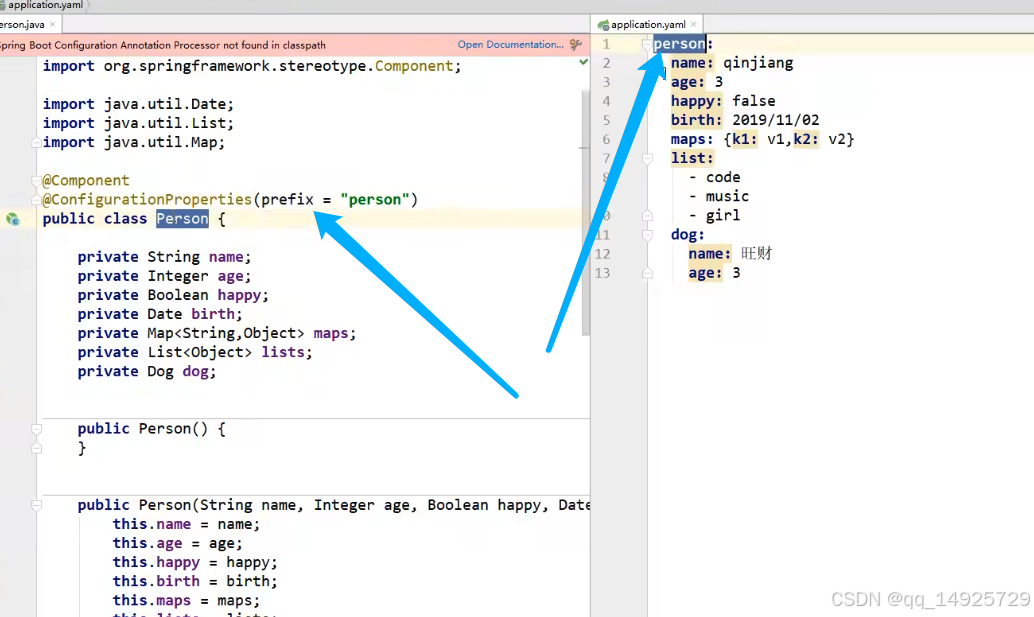Collapse the list section in application.yaml

645,160
